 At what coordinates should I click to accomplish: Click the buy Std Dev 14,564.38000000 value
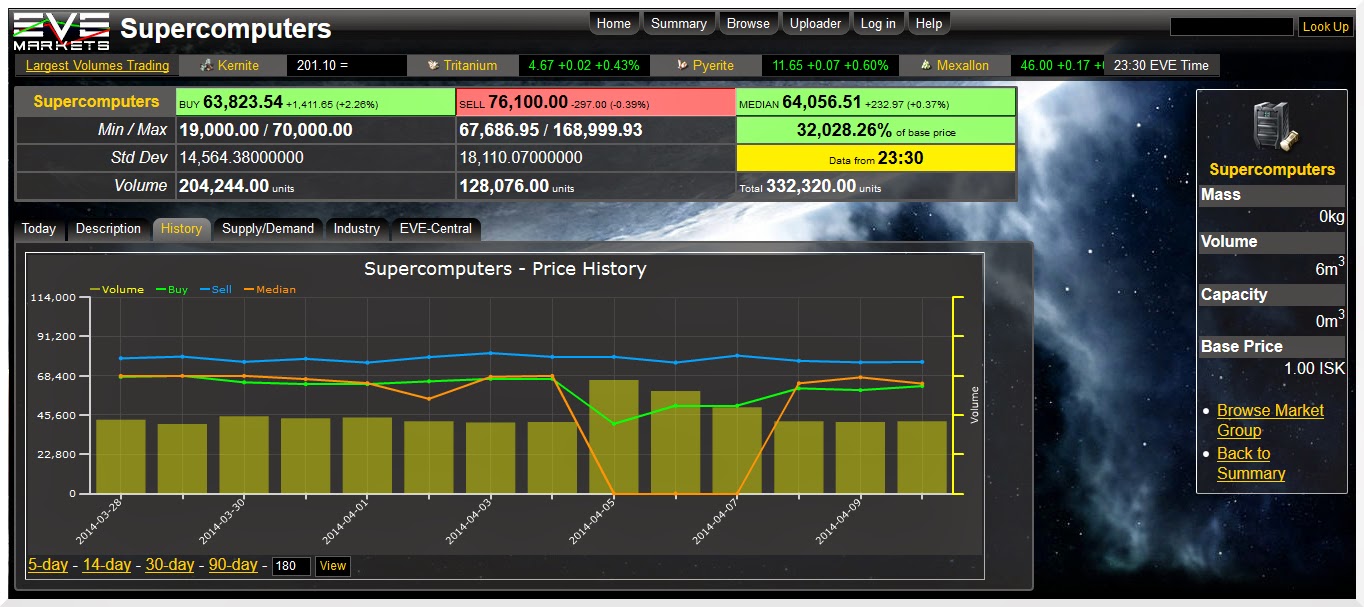click(x=241, y=158)
